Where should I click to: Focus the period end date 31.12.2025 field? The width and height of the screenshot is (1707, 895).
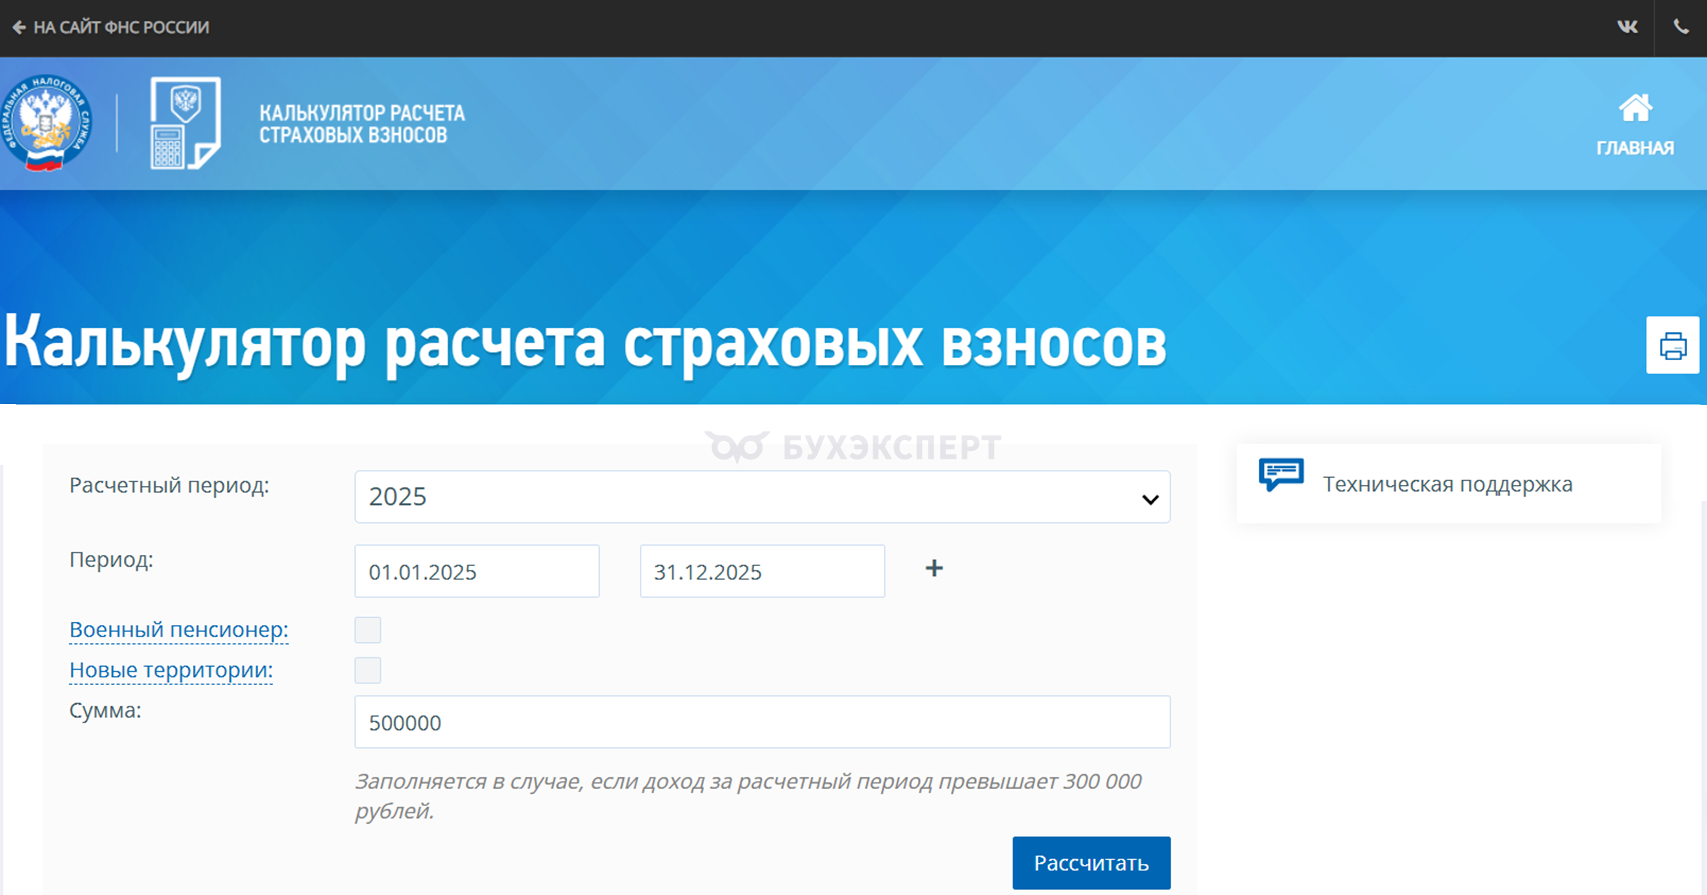[x=762, y=571]
